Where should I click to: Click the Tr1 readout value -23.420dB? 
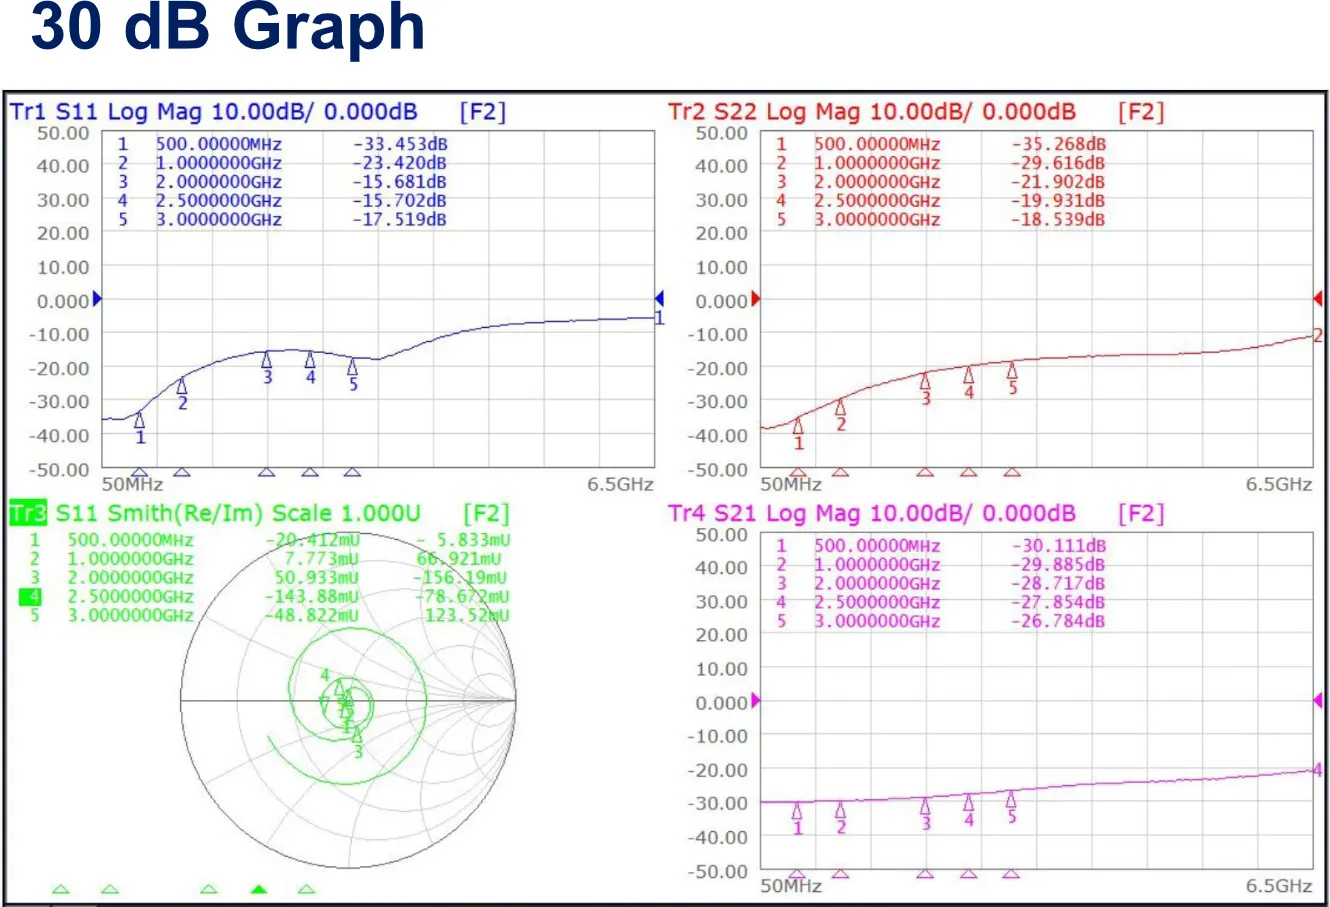click(399, 163)
